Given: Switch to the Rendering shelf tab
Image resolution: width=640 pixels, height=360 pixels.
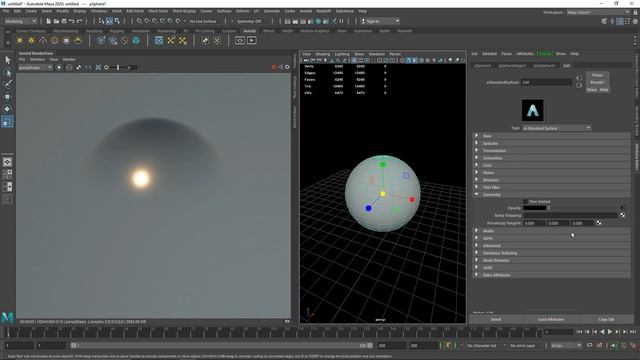Looking at the screenshot, I should point(167,31).
